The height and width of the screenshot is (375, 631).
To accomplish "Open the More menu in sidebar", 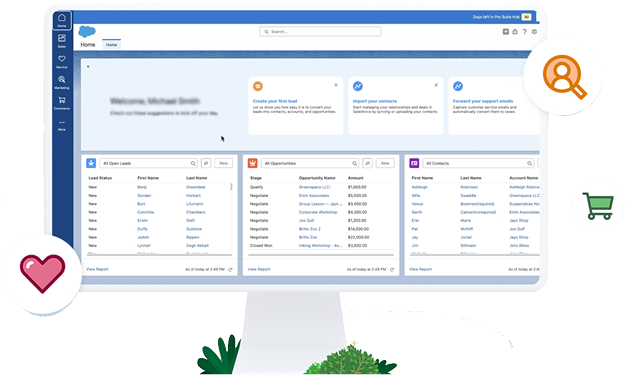I will tap(62, 125).
